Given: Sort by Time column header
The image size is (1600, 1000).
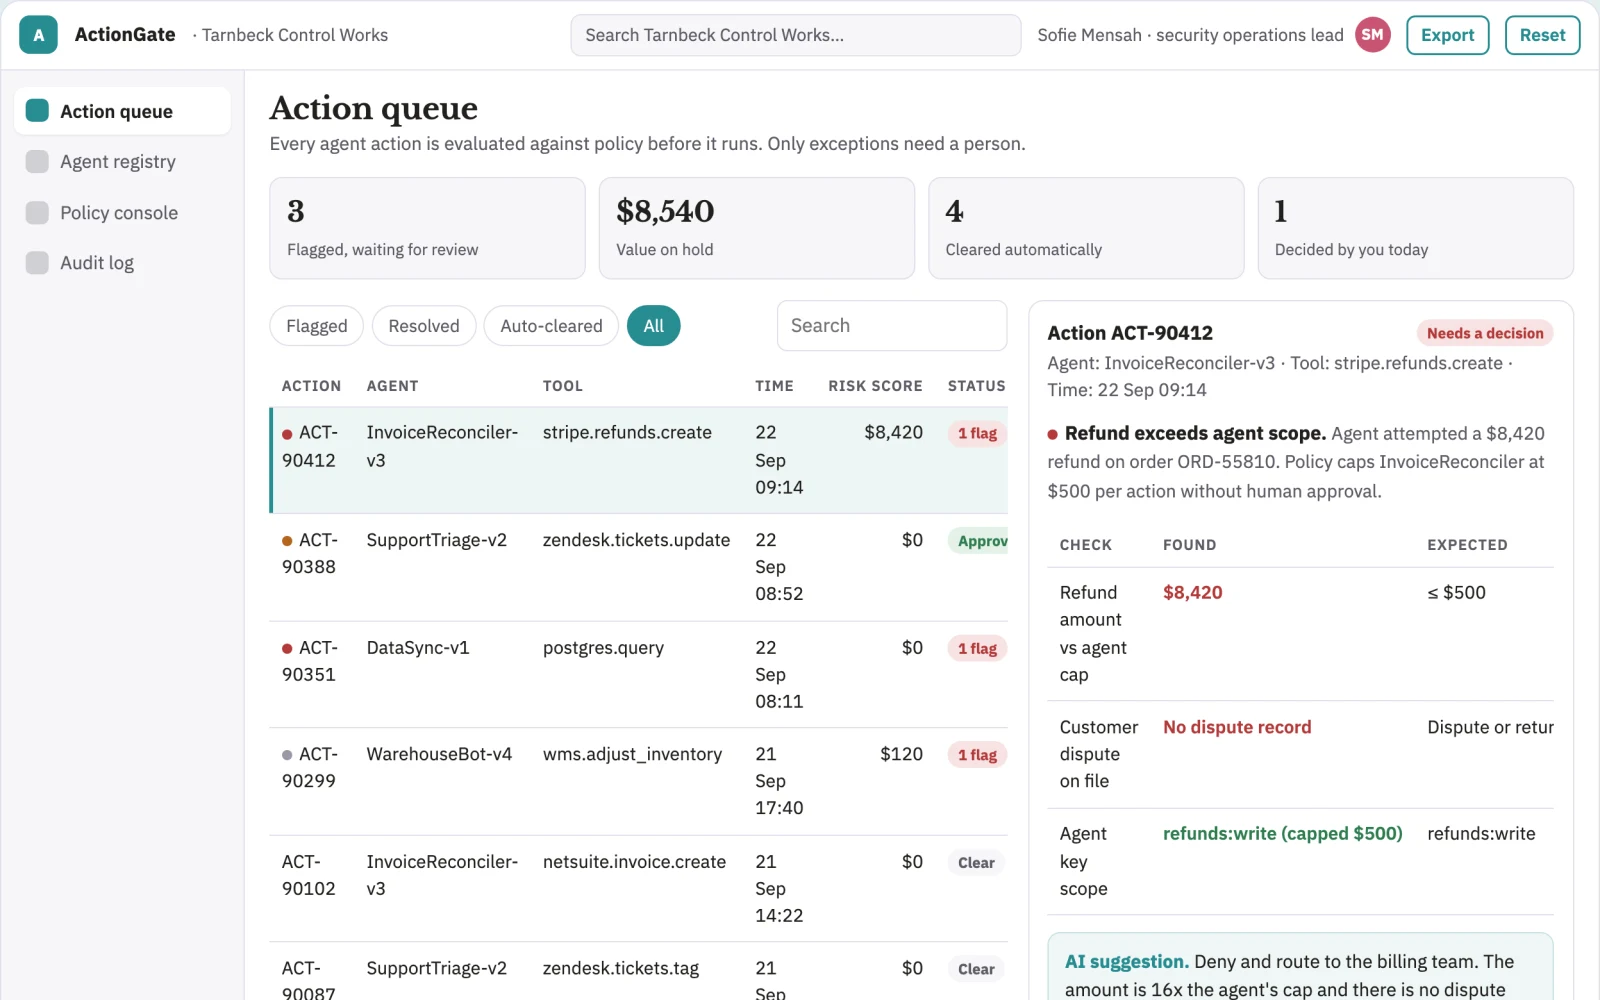Looking at the screenshot, I should [774, 386].
